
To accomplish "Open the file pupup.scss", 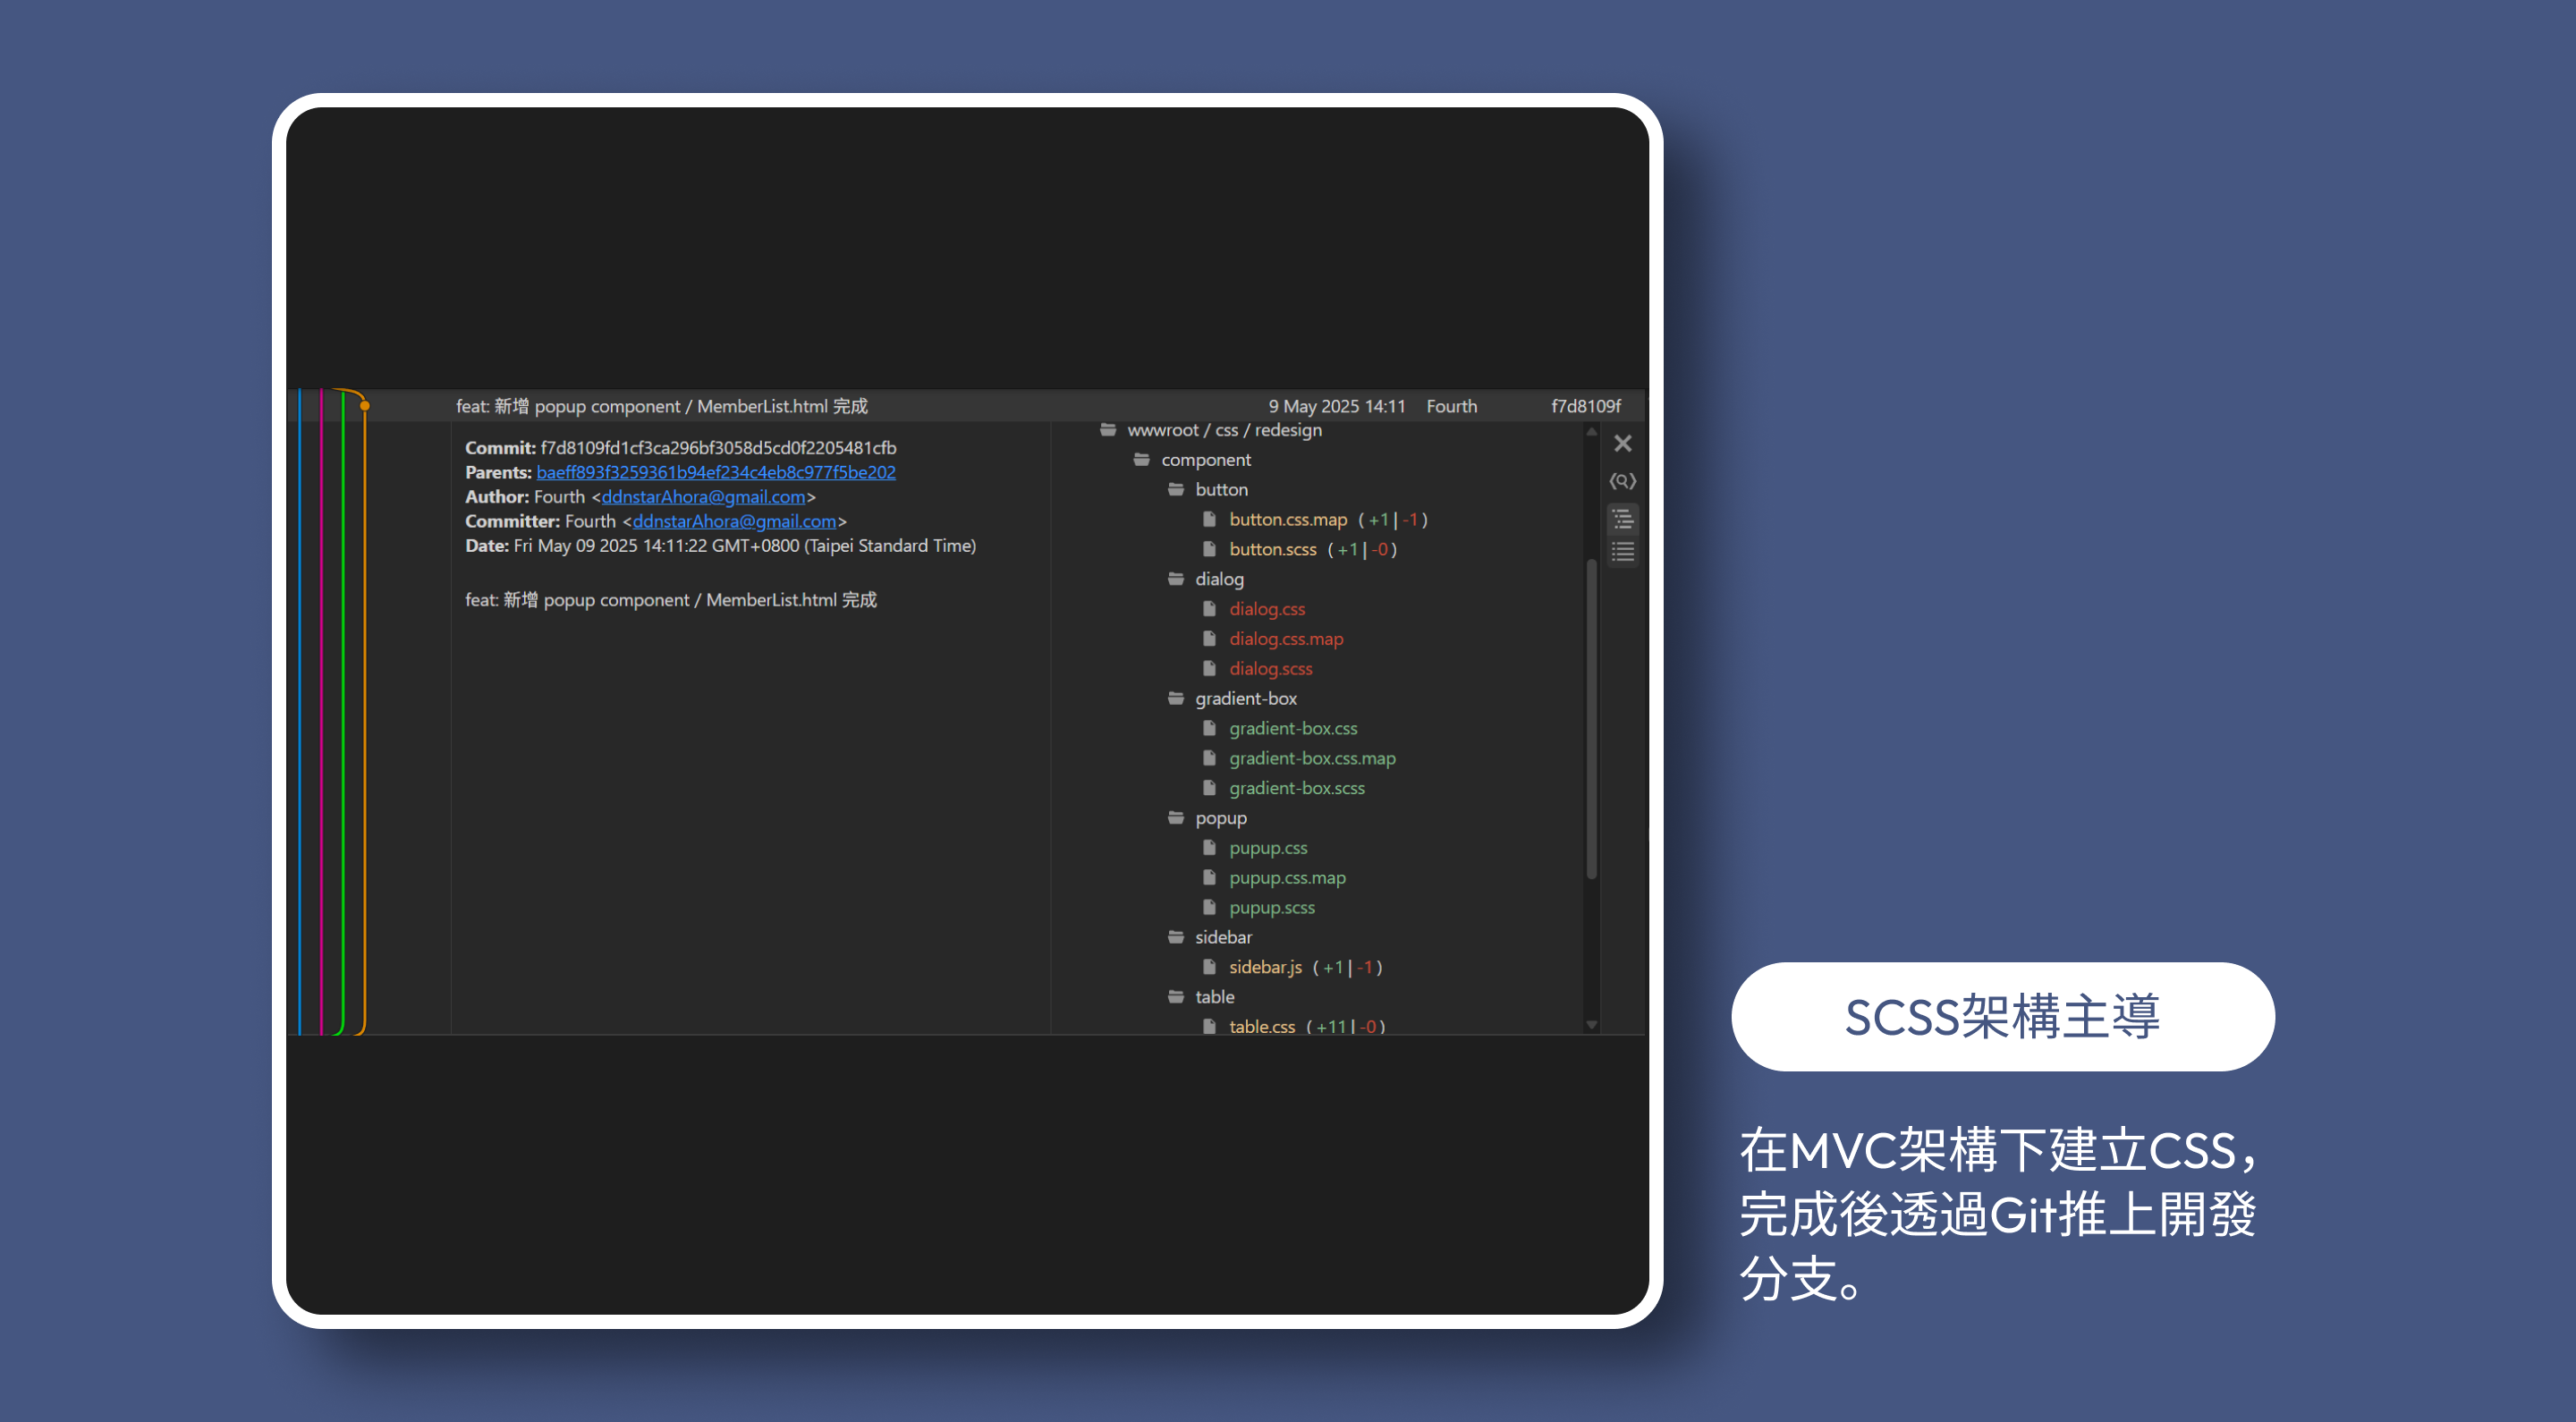I will pos(1271,907).
